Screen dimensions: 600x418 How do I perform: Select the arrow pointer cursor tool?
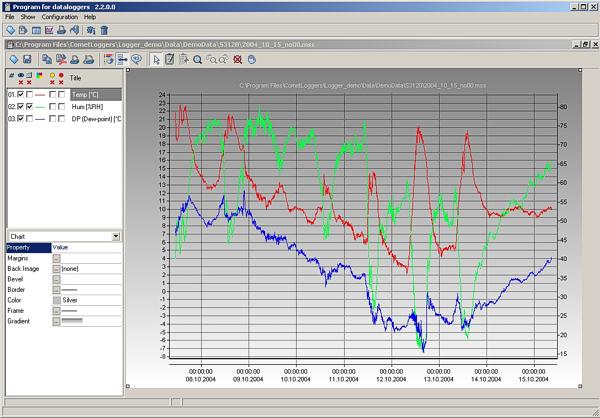(155, 59)
